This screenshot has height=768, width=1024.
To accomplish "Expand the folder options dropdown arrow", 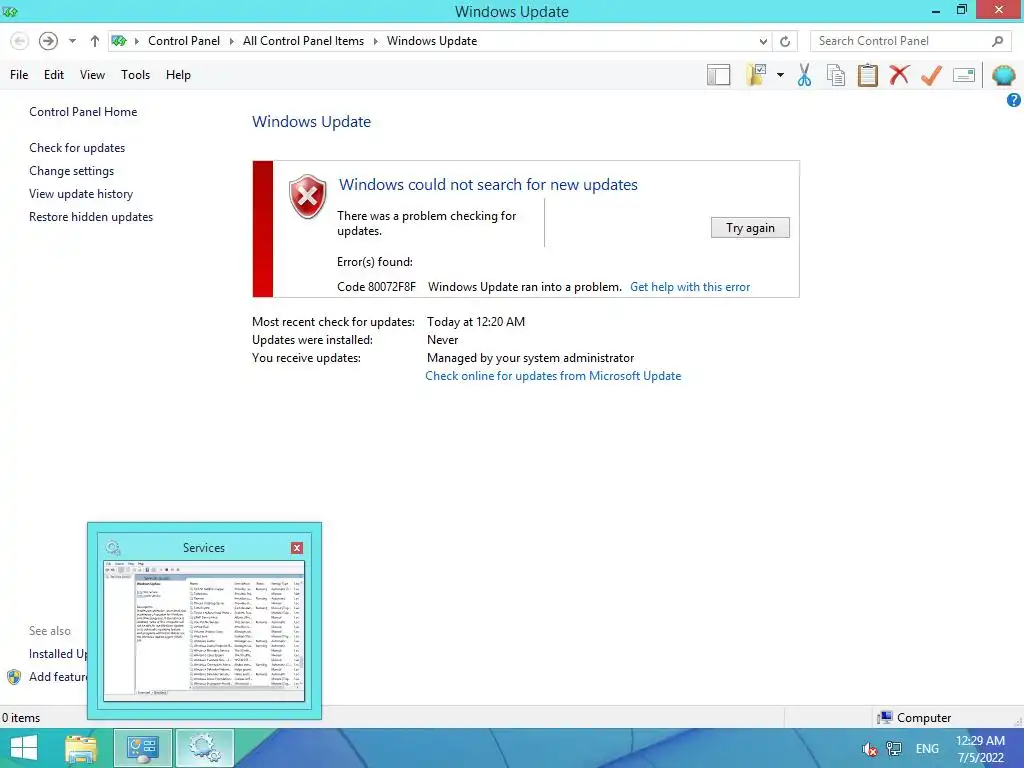I will 780,75.
